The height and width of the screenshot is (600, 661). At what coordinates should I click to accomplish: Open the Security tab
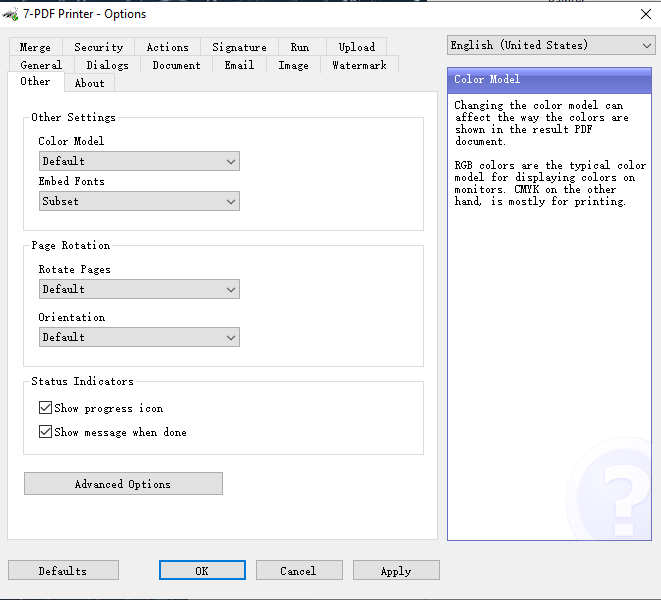[x=99, y=47]
